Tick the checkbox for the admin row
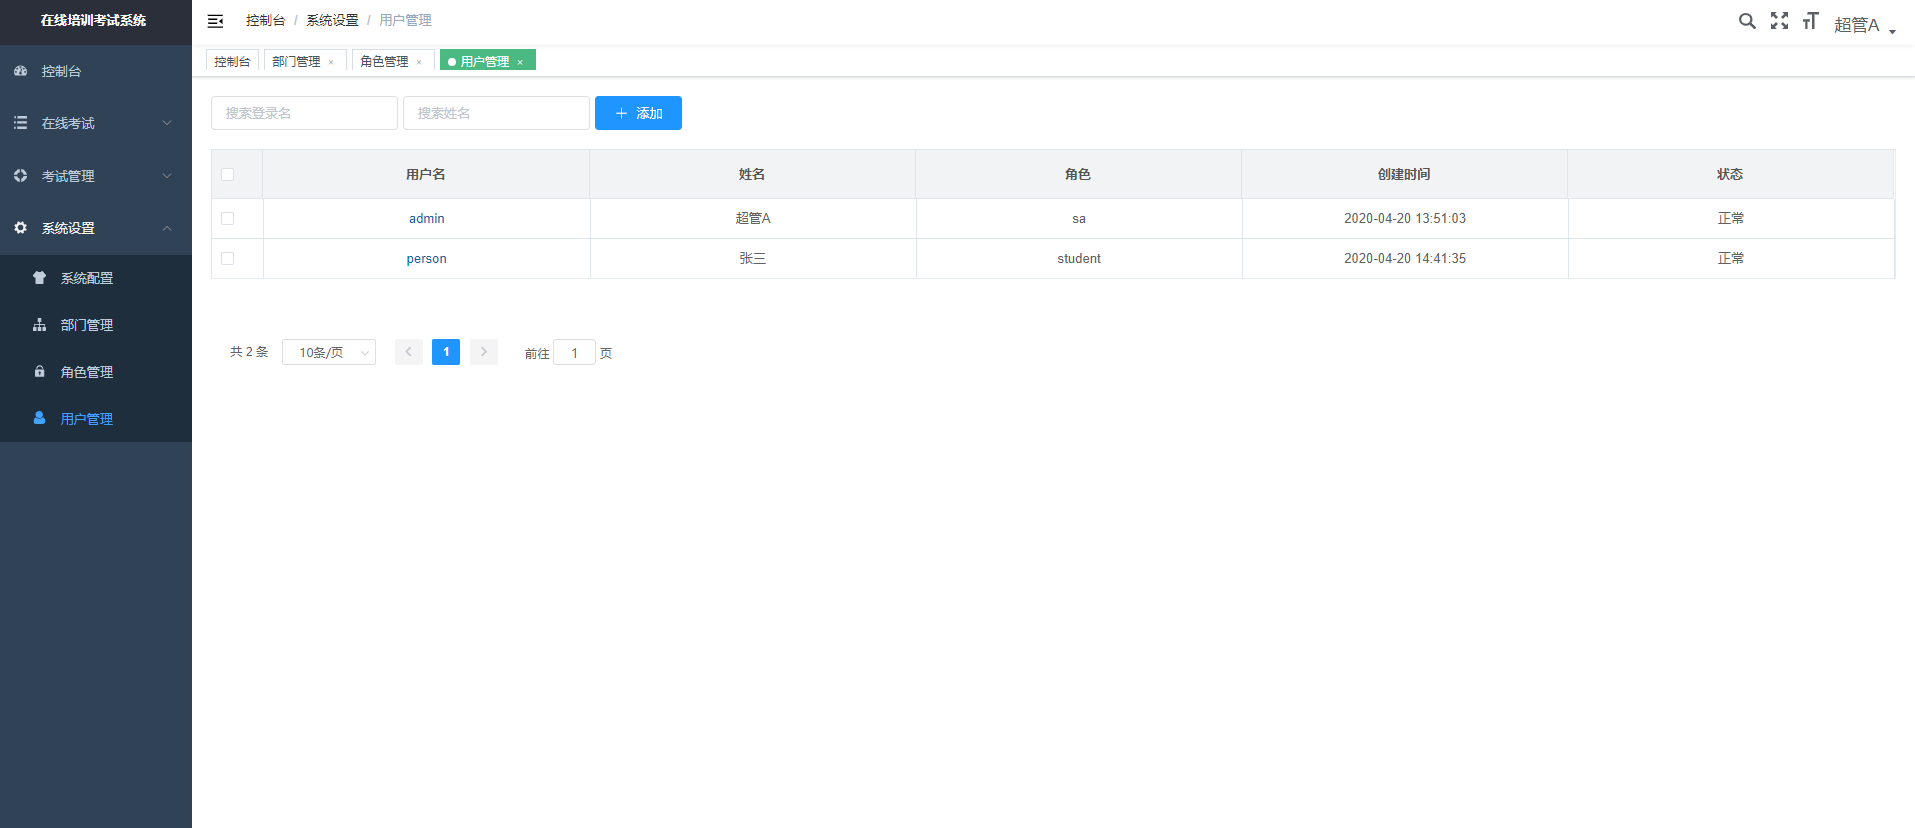 (x=228, y=218)
